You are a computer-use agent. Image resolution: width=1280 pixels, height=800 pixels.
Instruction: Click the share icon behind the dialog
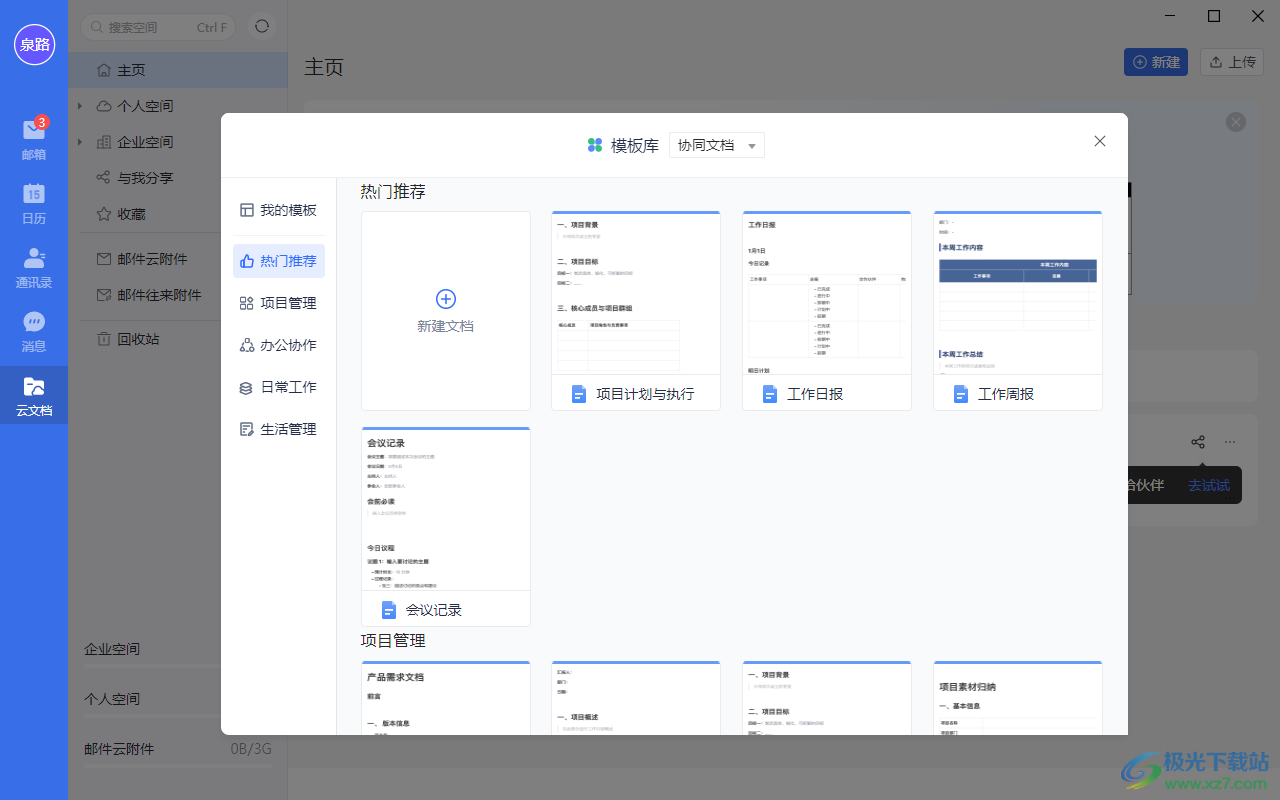point(1198,441)
